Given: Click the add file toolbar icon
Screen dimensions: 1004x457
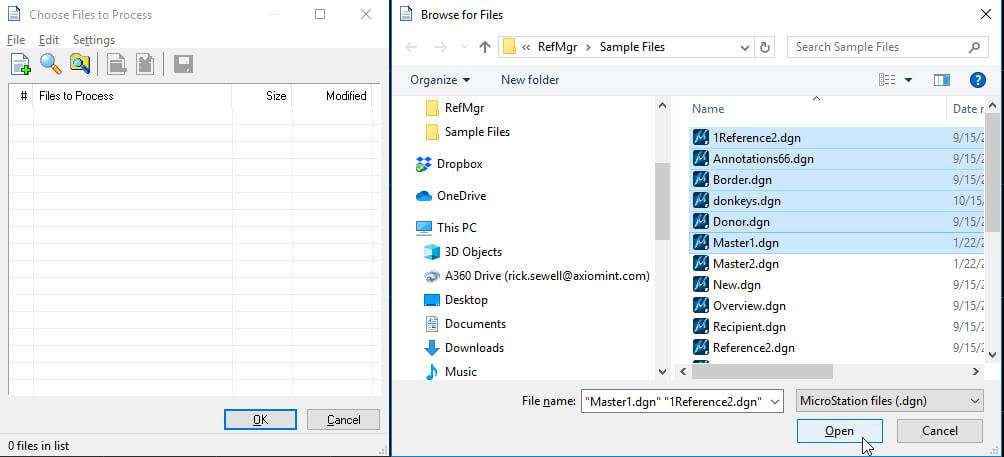Looking at the screenshot, I should pyautogui.click(x=20, y=65).
